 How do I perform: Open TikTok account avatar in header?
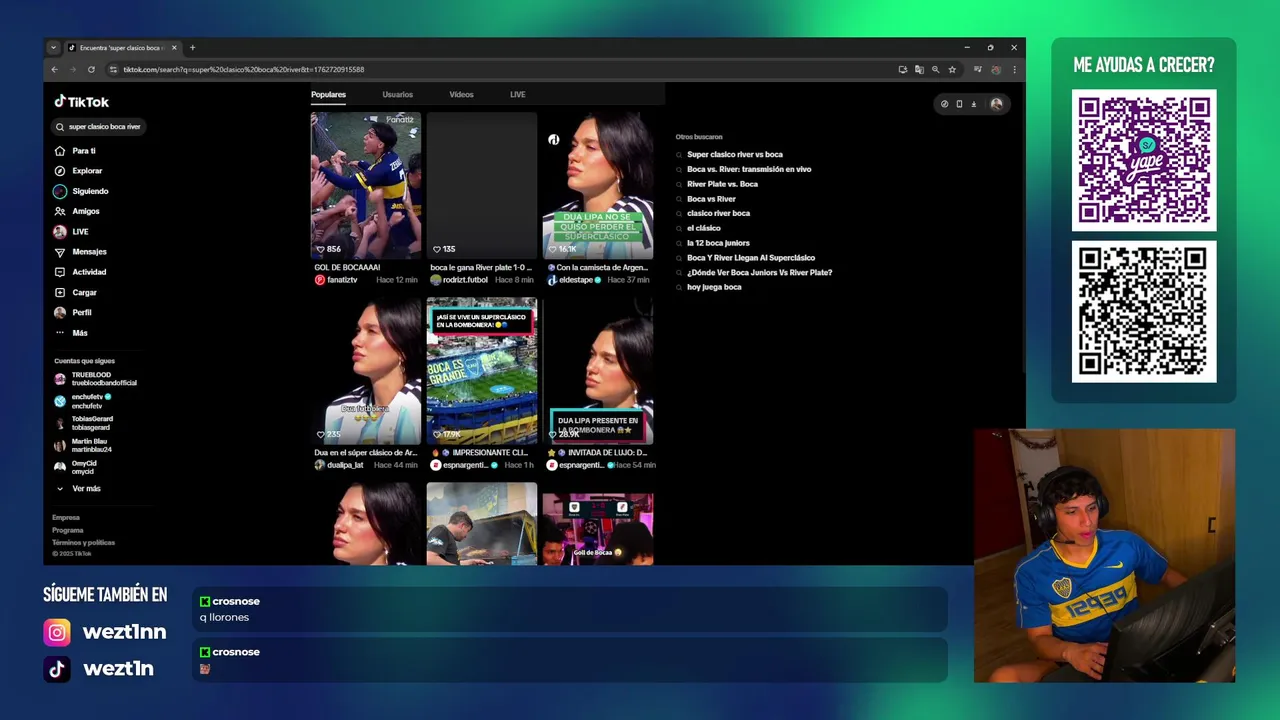[x=996, y=104]
